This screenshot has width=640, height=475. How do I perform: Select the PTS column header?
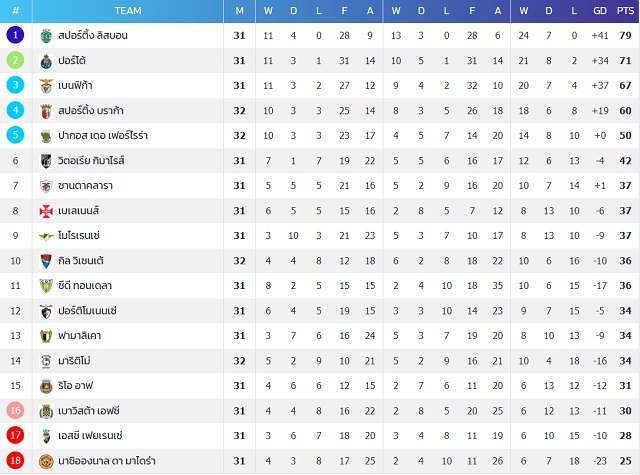pyautogui.click(x=625, y=11)
